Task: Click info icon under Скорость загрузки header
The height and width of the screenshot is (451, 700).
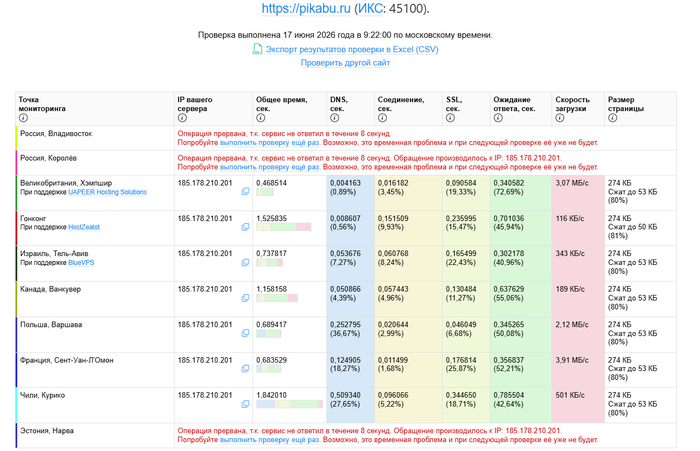Action: coord(560,118)
